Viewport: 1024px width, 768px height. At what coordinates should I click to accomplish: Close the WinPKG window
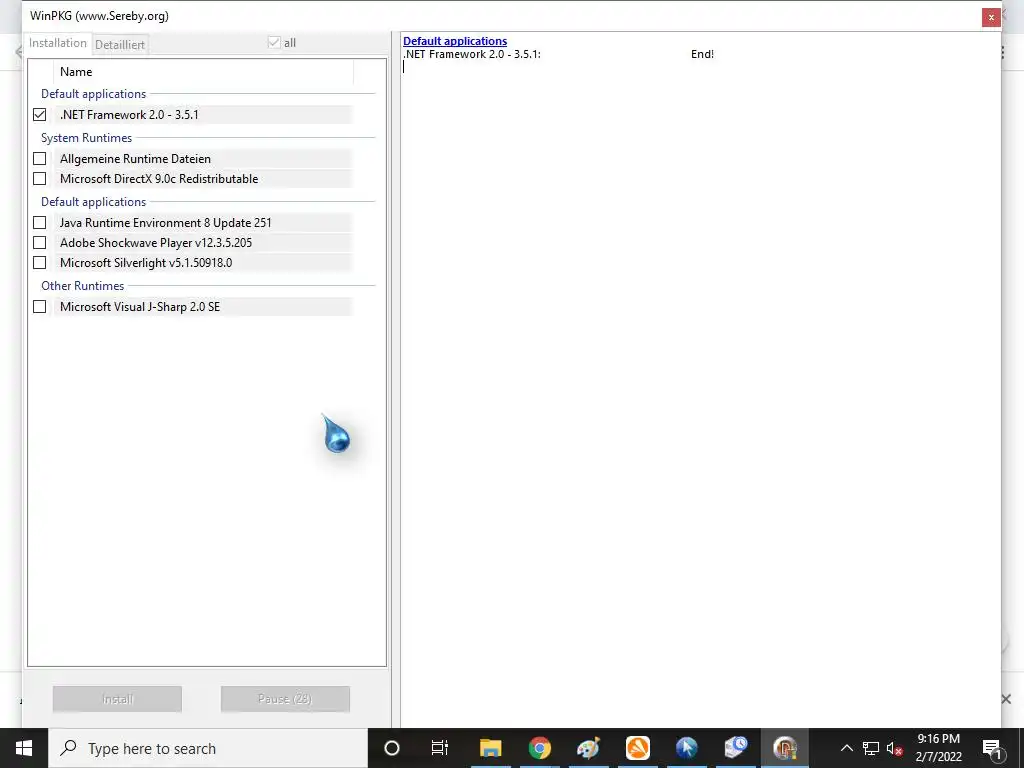tap(991, 17)
